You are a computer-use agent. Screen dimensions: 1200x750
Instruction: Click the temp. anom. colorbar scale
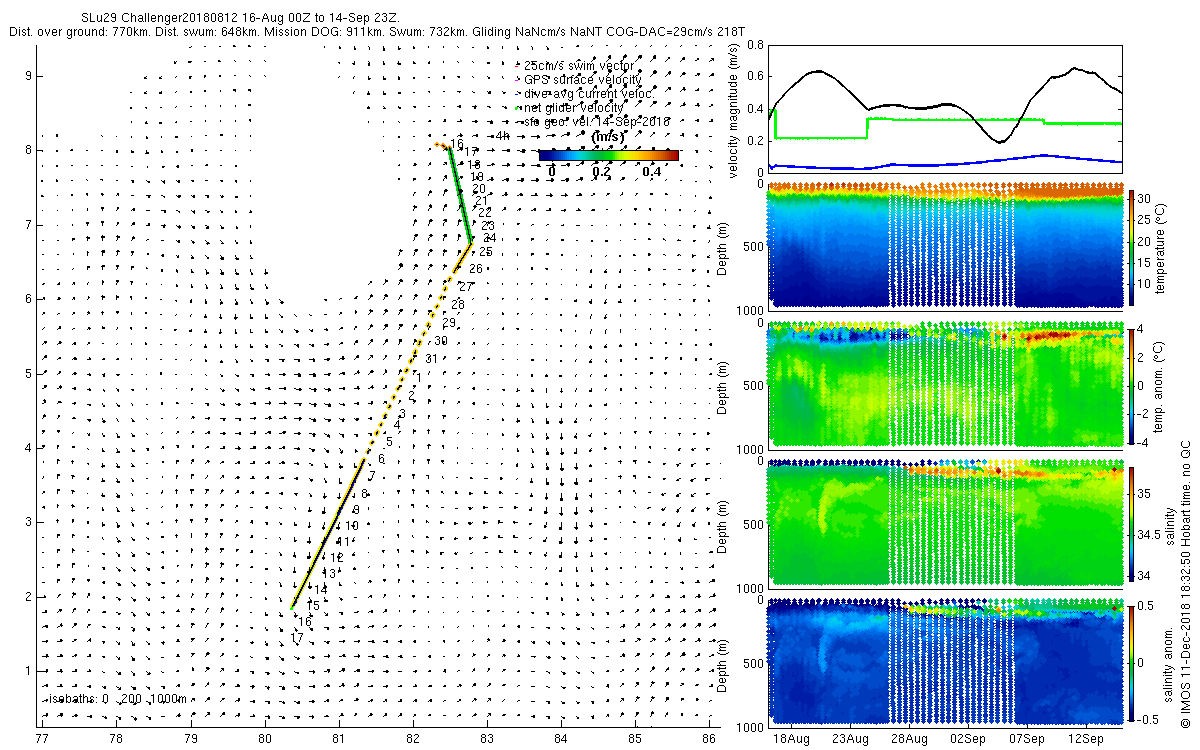tap(1131, 385)
